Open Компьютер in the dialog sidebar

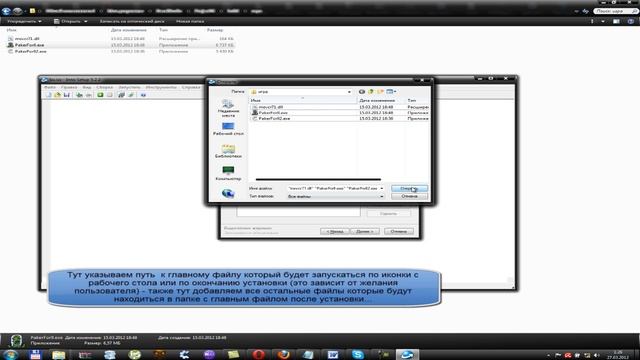point(228,173)
